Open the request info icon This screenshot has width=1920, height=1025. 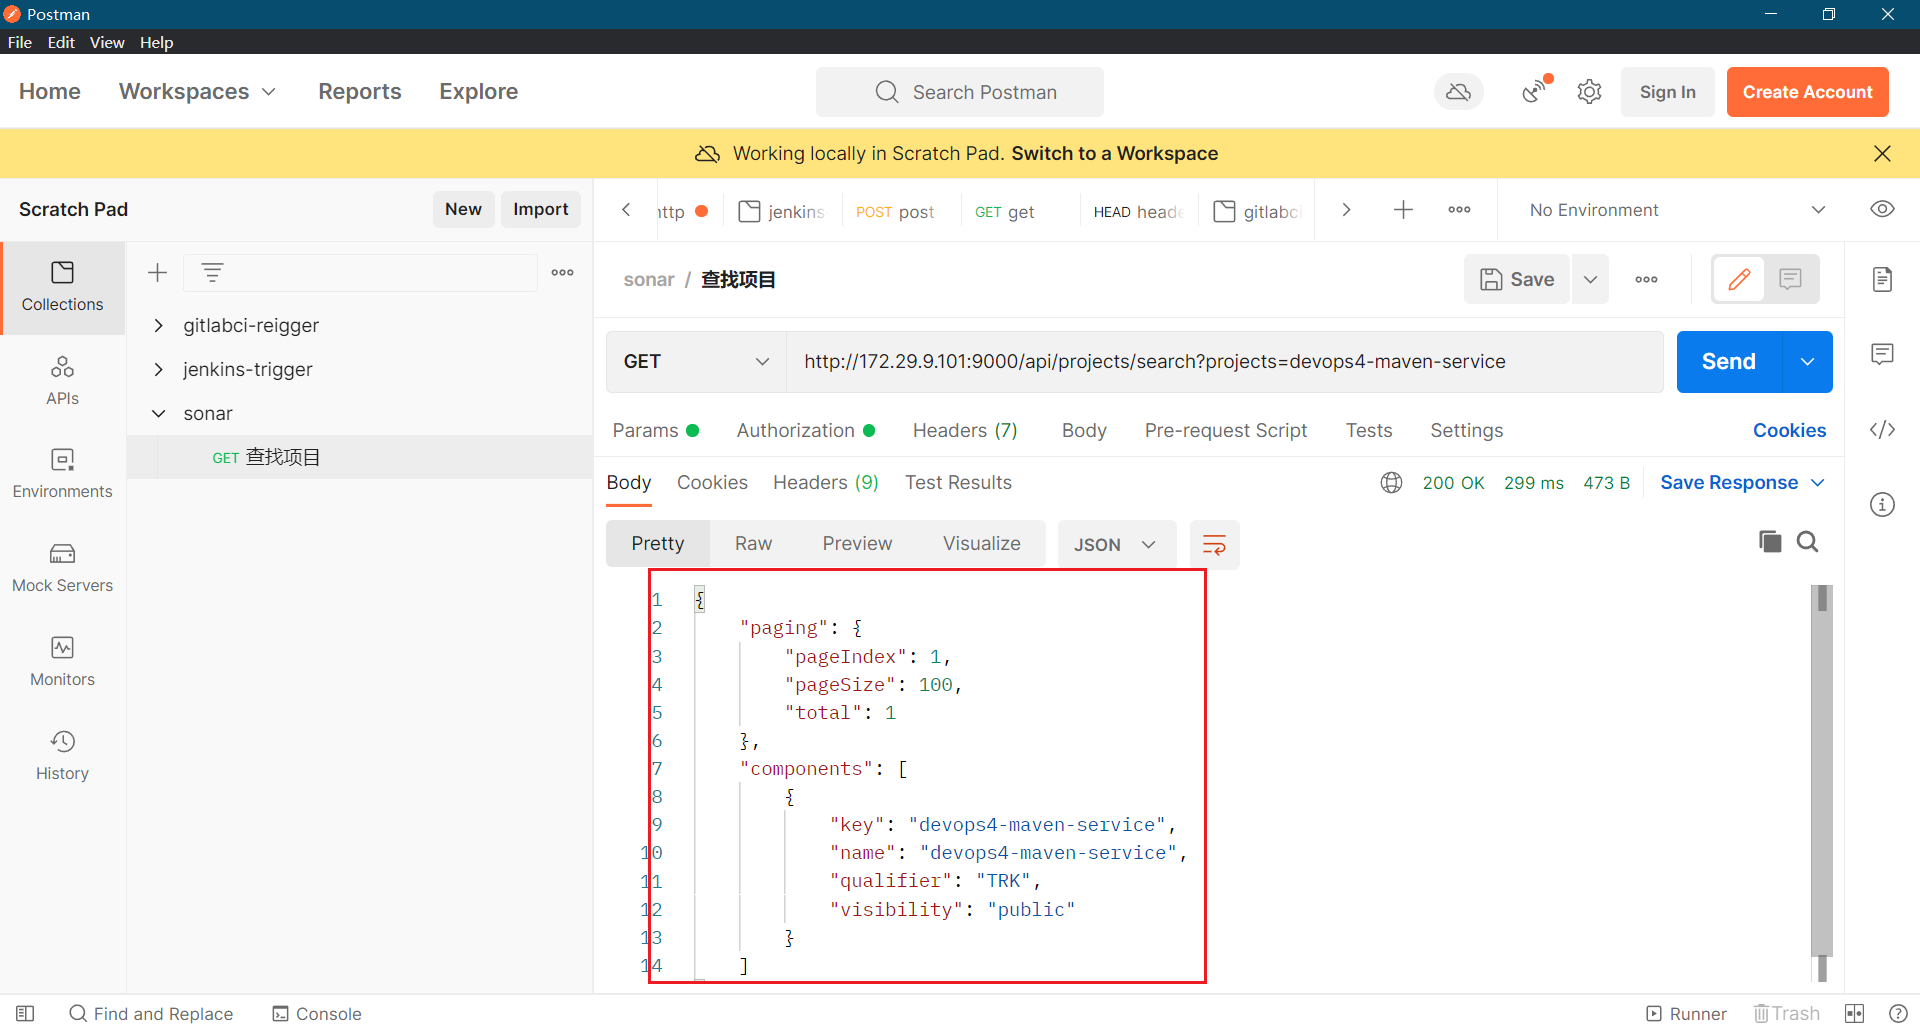coord(1882,504)
